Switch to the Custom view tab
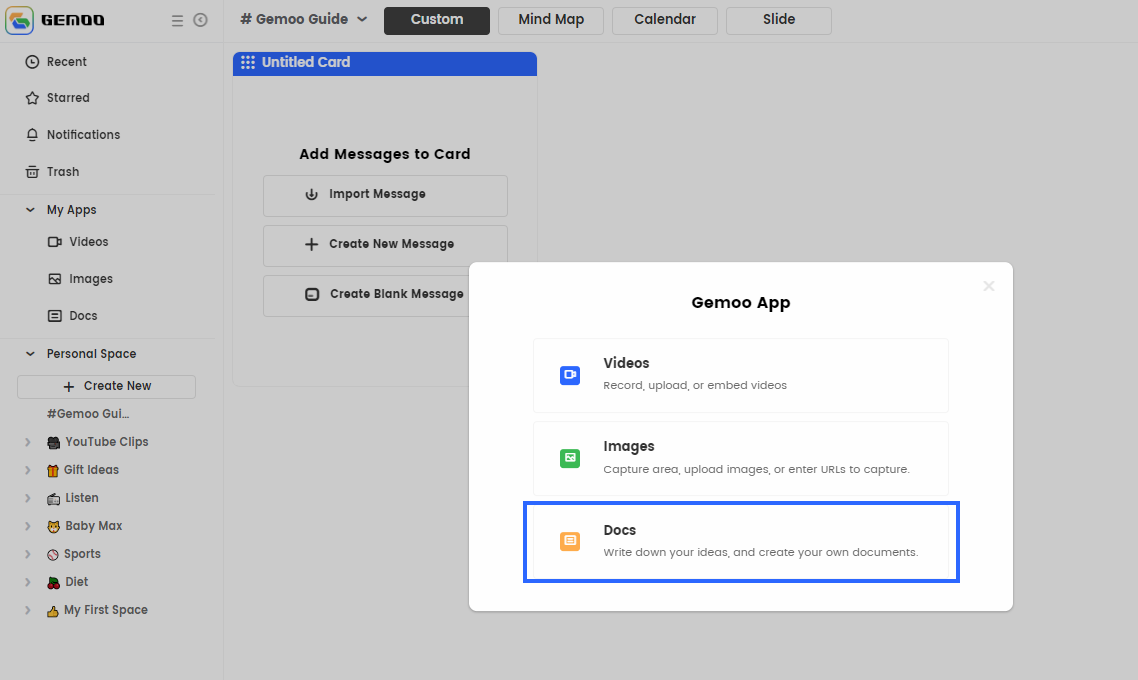 click(x=437, y=20)
